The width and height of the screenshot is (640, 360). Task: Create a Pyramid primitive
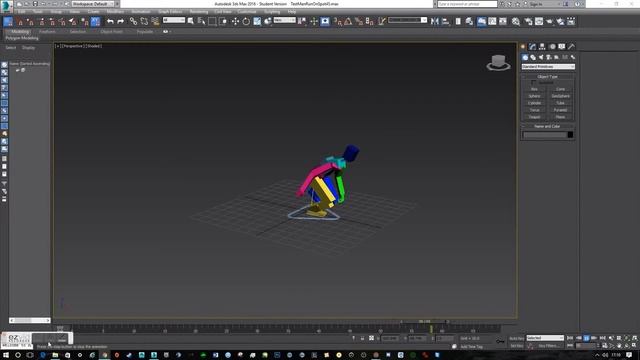coord(560,110)
